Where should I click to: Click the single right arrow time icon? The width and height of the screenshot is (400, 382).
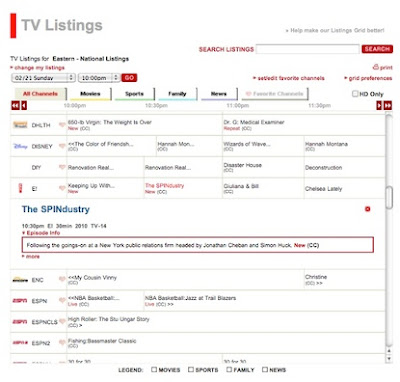pos(379,106)
